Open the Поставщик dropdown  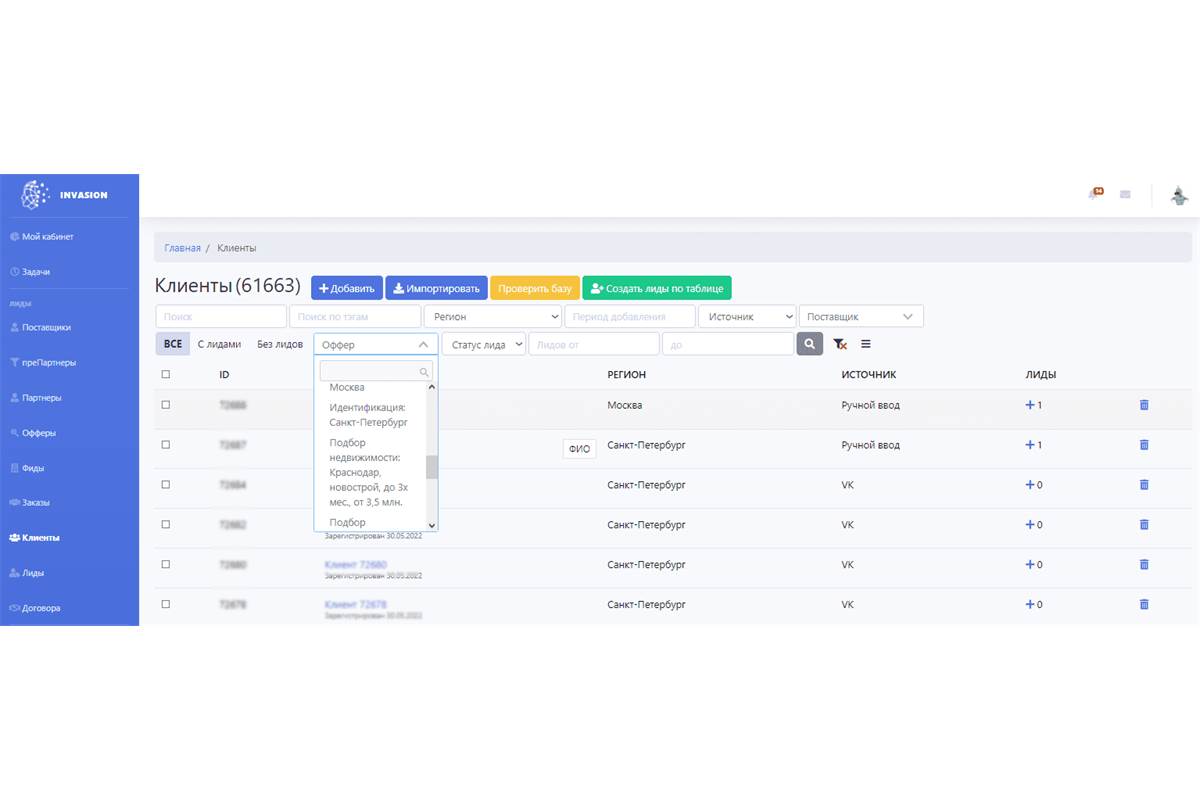[861, 316]
